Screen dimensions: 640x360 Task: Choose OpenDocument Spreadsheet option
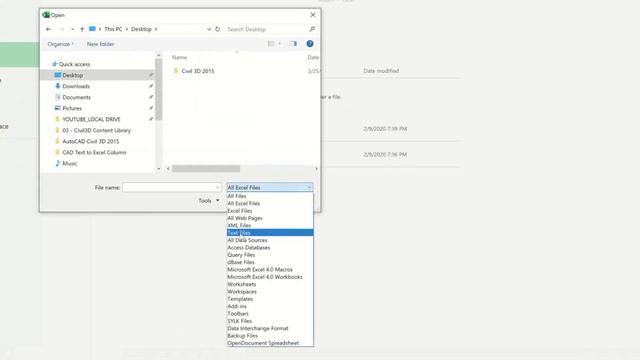[270, 343]
